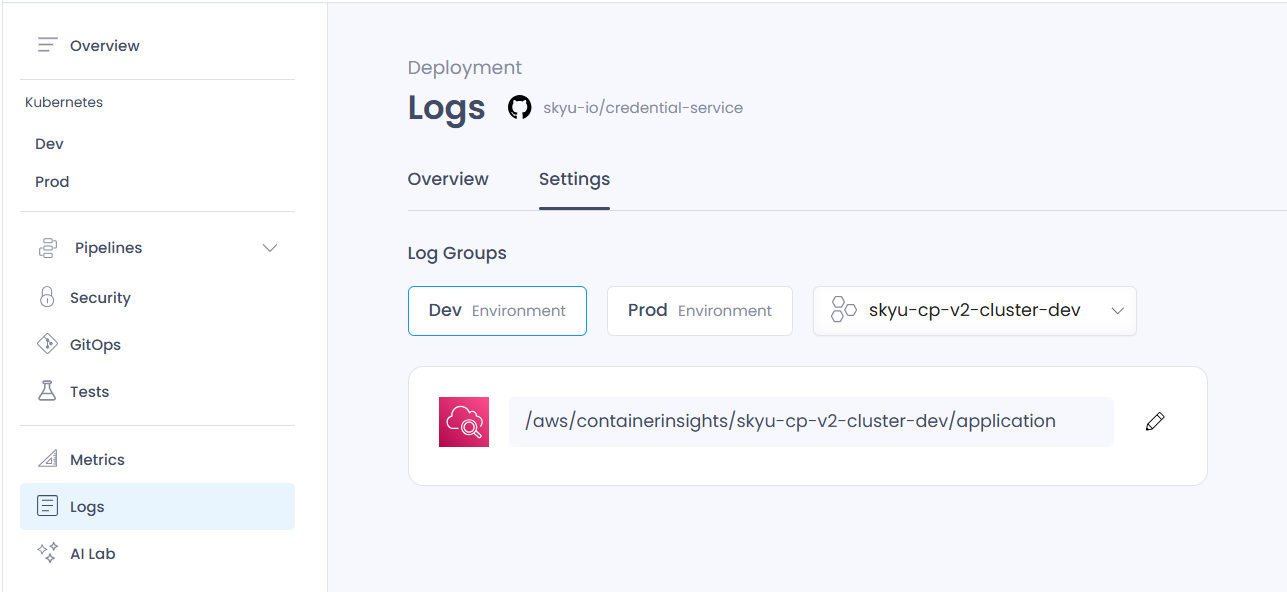Click the pencil edit icon for the log group
Viewport: 1287px width, 592px height.
tap(1155, 422)
